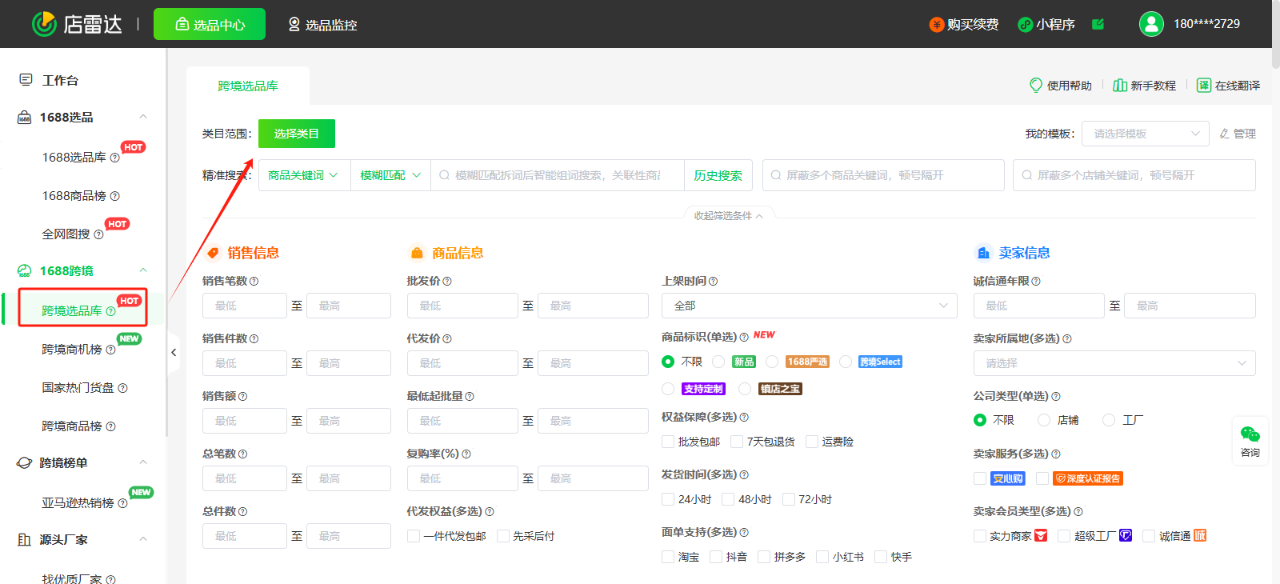Select the 店铺 company type radio
Screen dimensions: 1280x584
(x=1044, y=420)
